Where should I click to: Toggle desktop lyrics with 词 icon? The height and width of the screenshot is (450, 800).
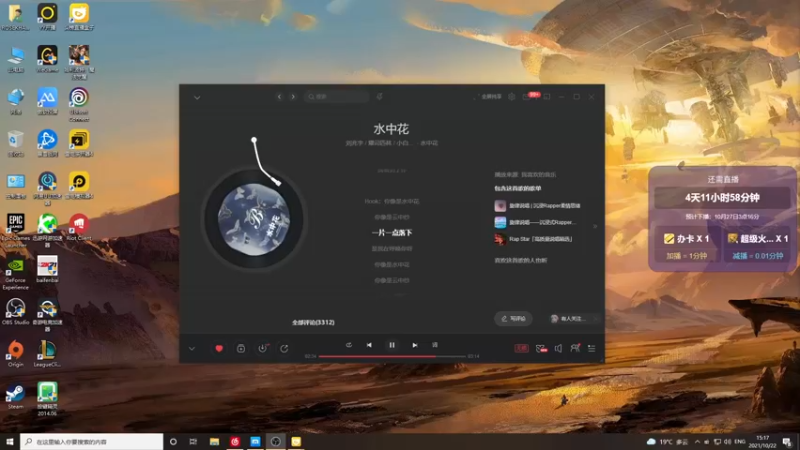(x=435, y=345)
